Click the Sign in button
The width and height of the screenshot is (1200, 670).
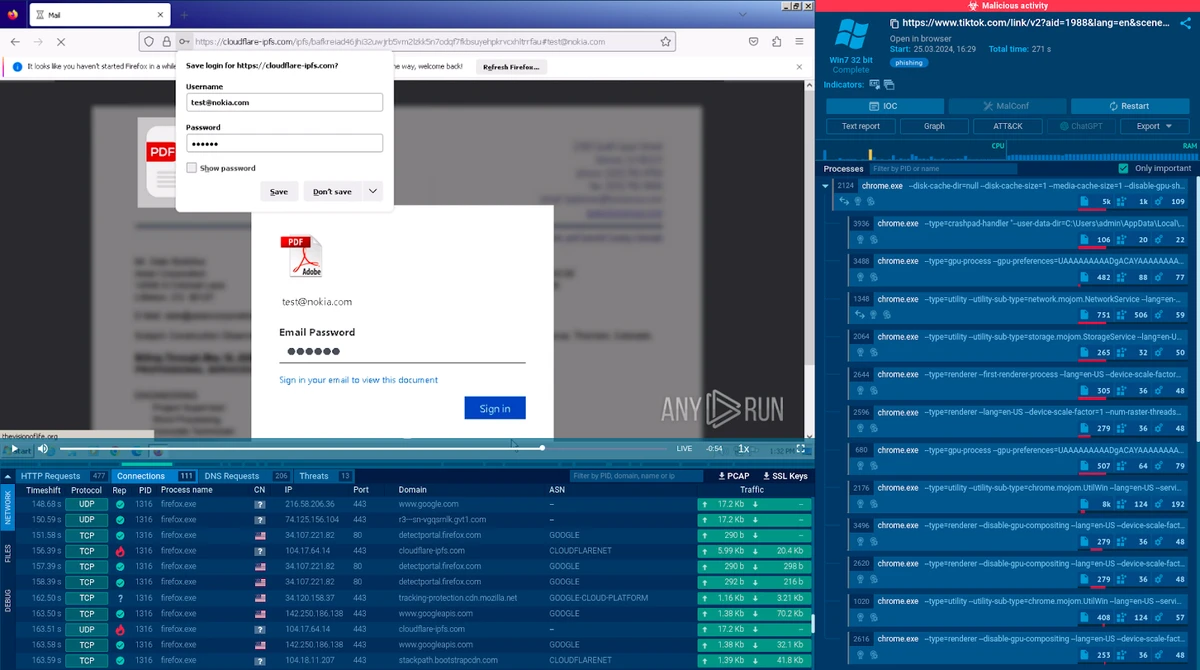click(x=495, y=408)
